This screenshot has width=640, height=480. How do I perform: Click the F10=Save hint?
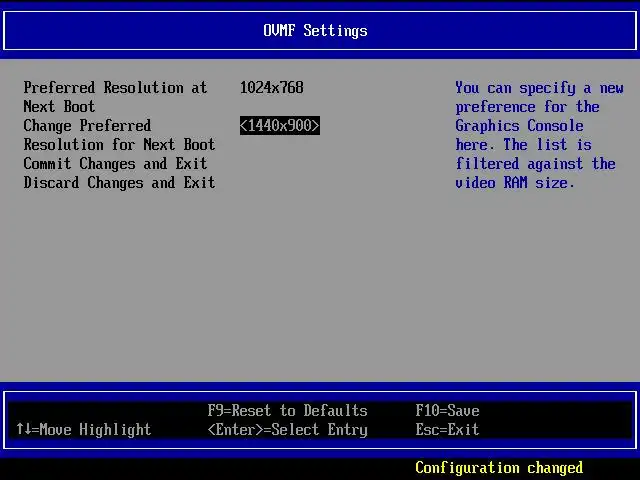[x=447, y=410]
